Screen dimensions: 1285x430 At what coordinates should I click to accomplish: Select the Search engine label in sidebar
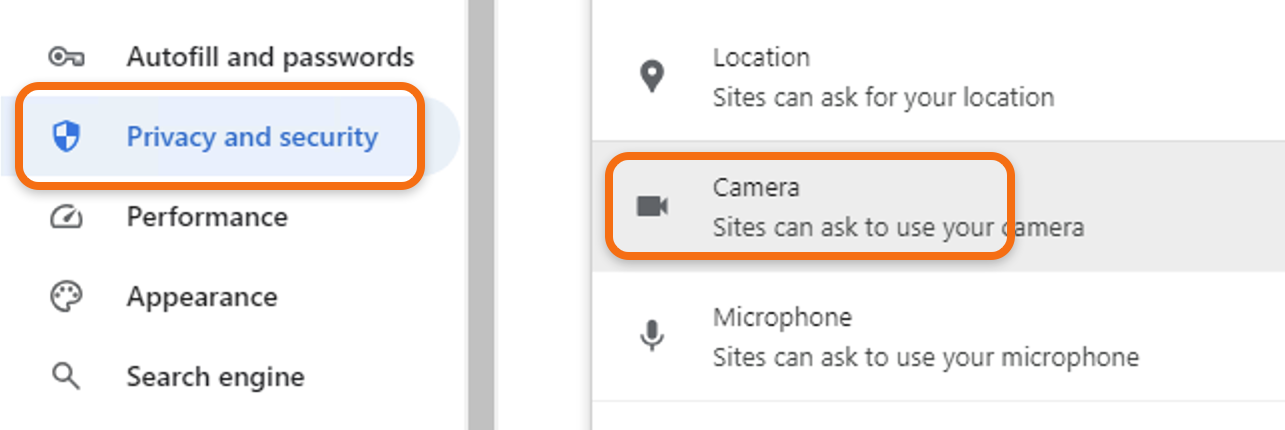(215, 377)
